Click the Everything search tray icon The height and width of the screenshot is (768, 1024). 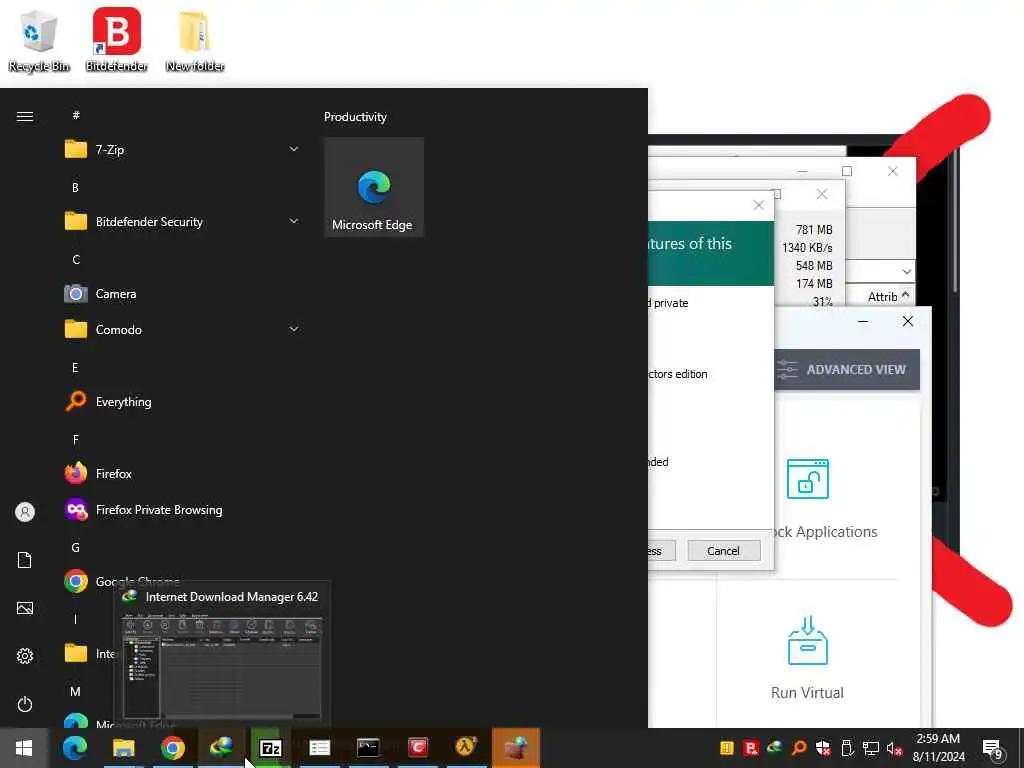(x=799, y=748)
